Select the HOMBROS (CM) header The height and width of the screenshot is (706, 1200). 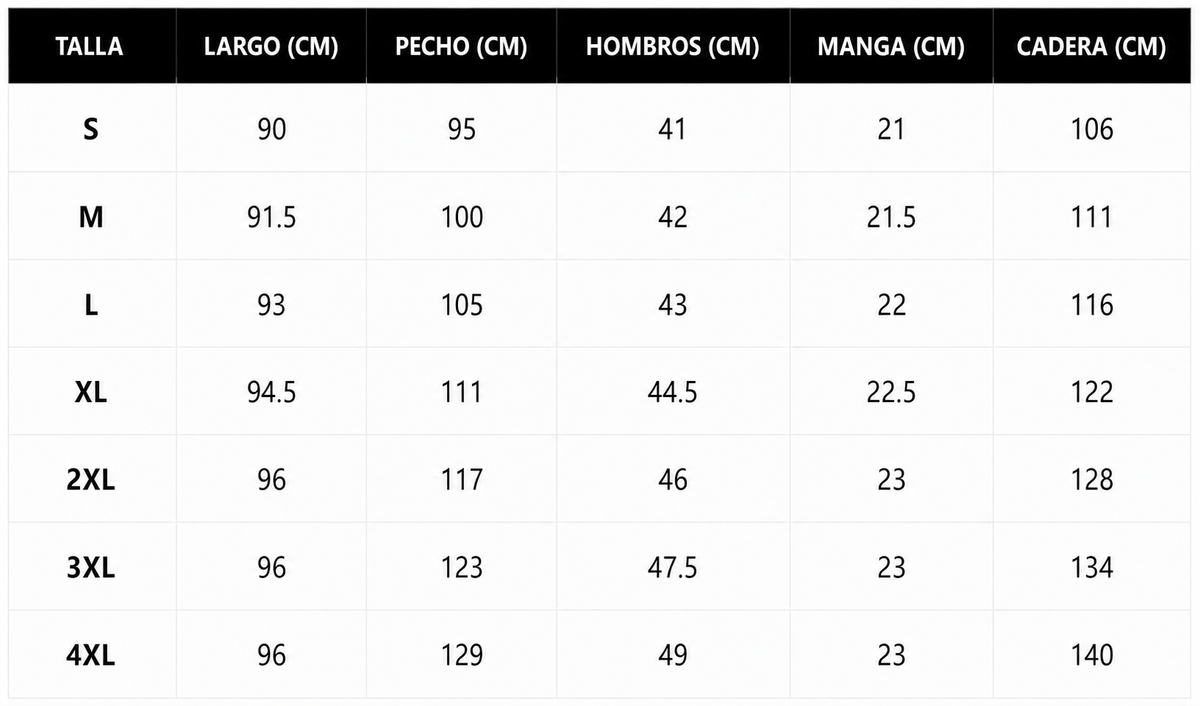(672, 47)
